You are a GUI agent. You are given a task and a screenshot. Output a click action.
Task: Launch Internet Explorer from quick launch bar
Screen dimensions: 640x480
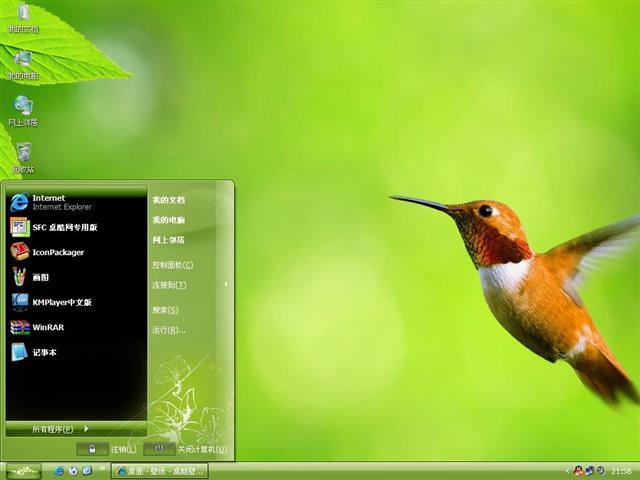coord(59,471)
